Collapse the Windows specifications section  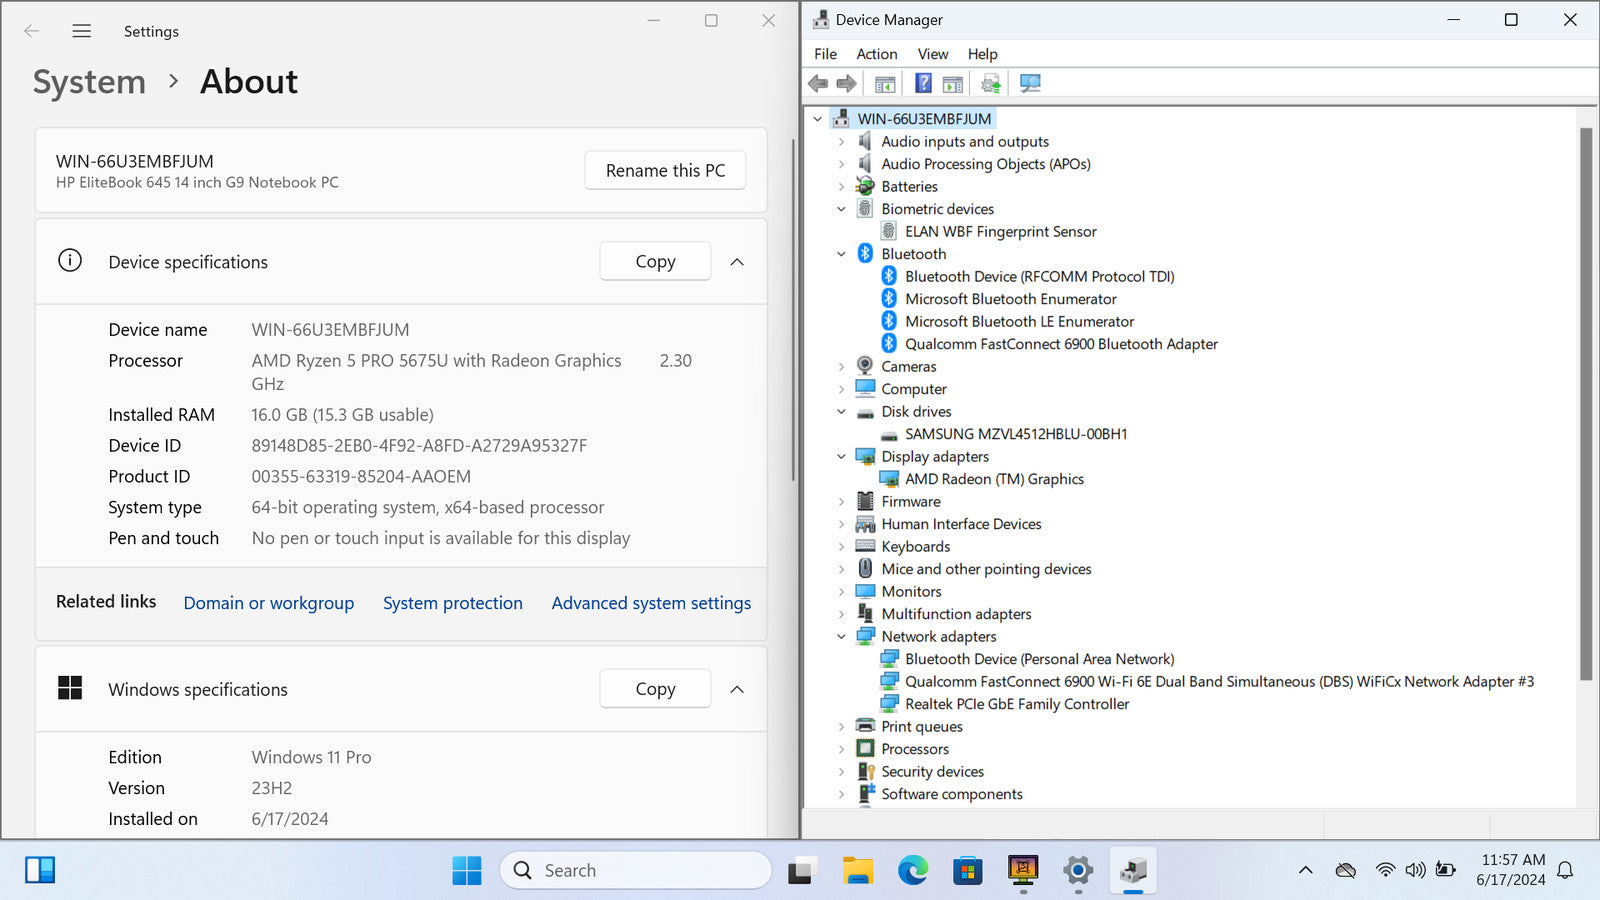click(x=737, y=690)
